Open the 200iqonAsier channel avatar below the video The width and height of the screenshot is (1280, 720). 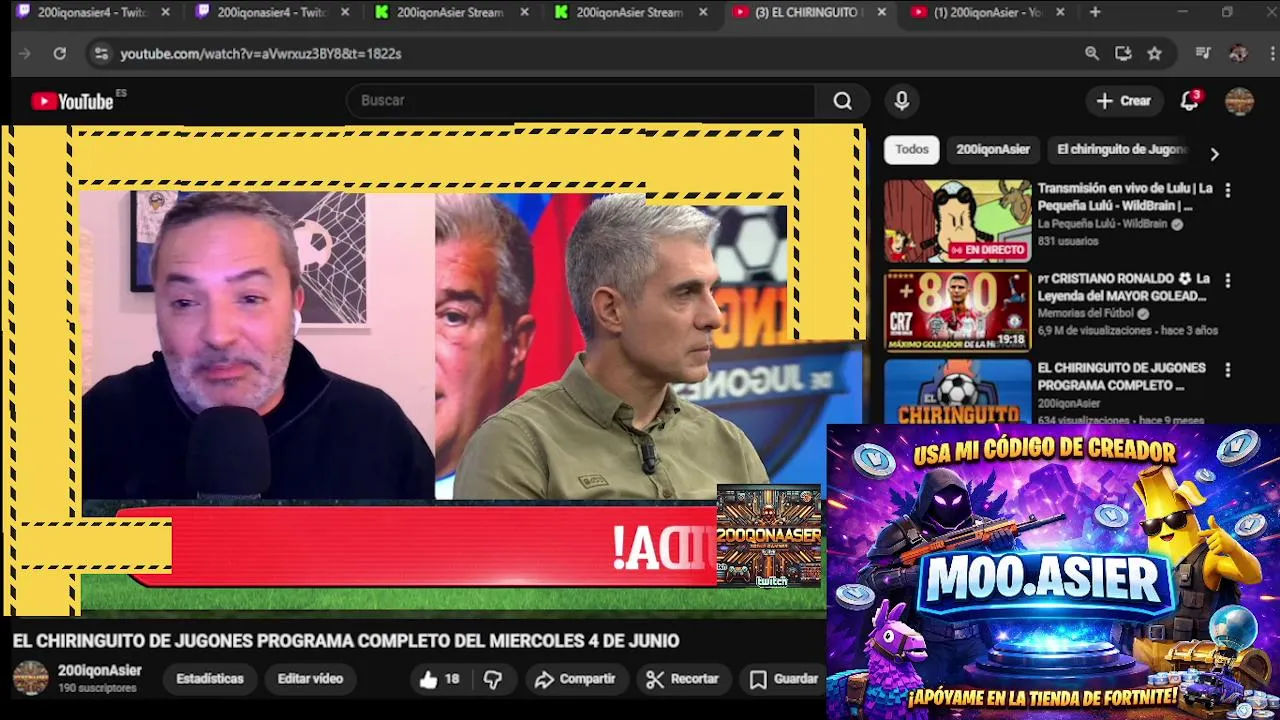[x=30, y=678]
